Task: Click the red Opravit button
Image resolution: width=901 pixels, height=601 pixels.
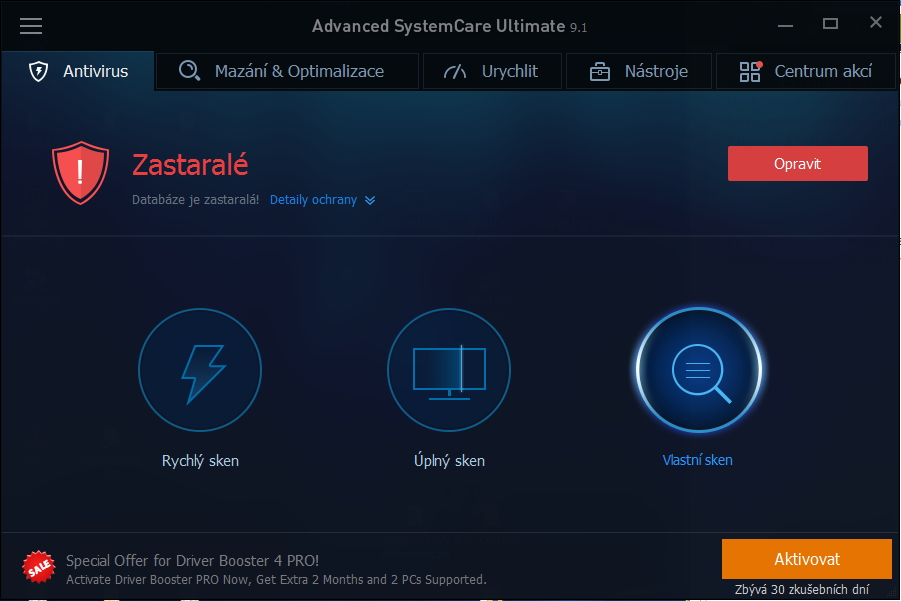Action: (x=798, y=164)
